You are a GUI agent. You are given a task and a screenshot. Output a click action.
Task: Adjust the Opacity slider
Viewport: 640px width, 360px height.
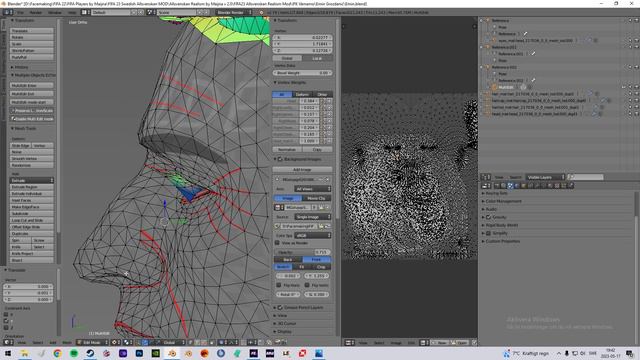click(302, 252)
